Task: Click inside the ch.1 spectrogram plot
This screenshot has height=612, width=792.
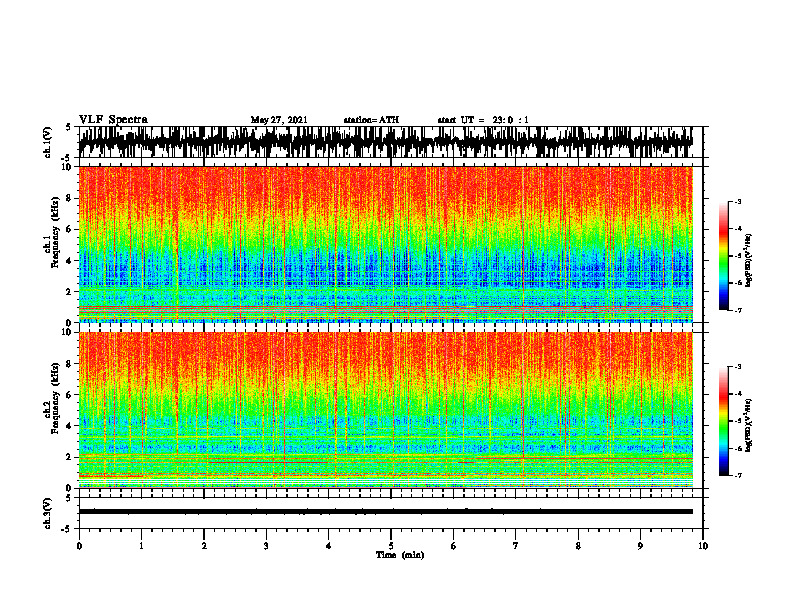Action: point(385,244)
